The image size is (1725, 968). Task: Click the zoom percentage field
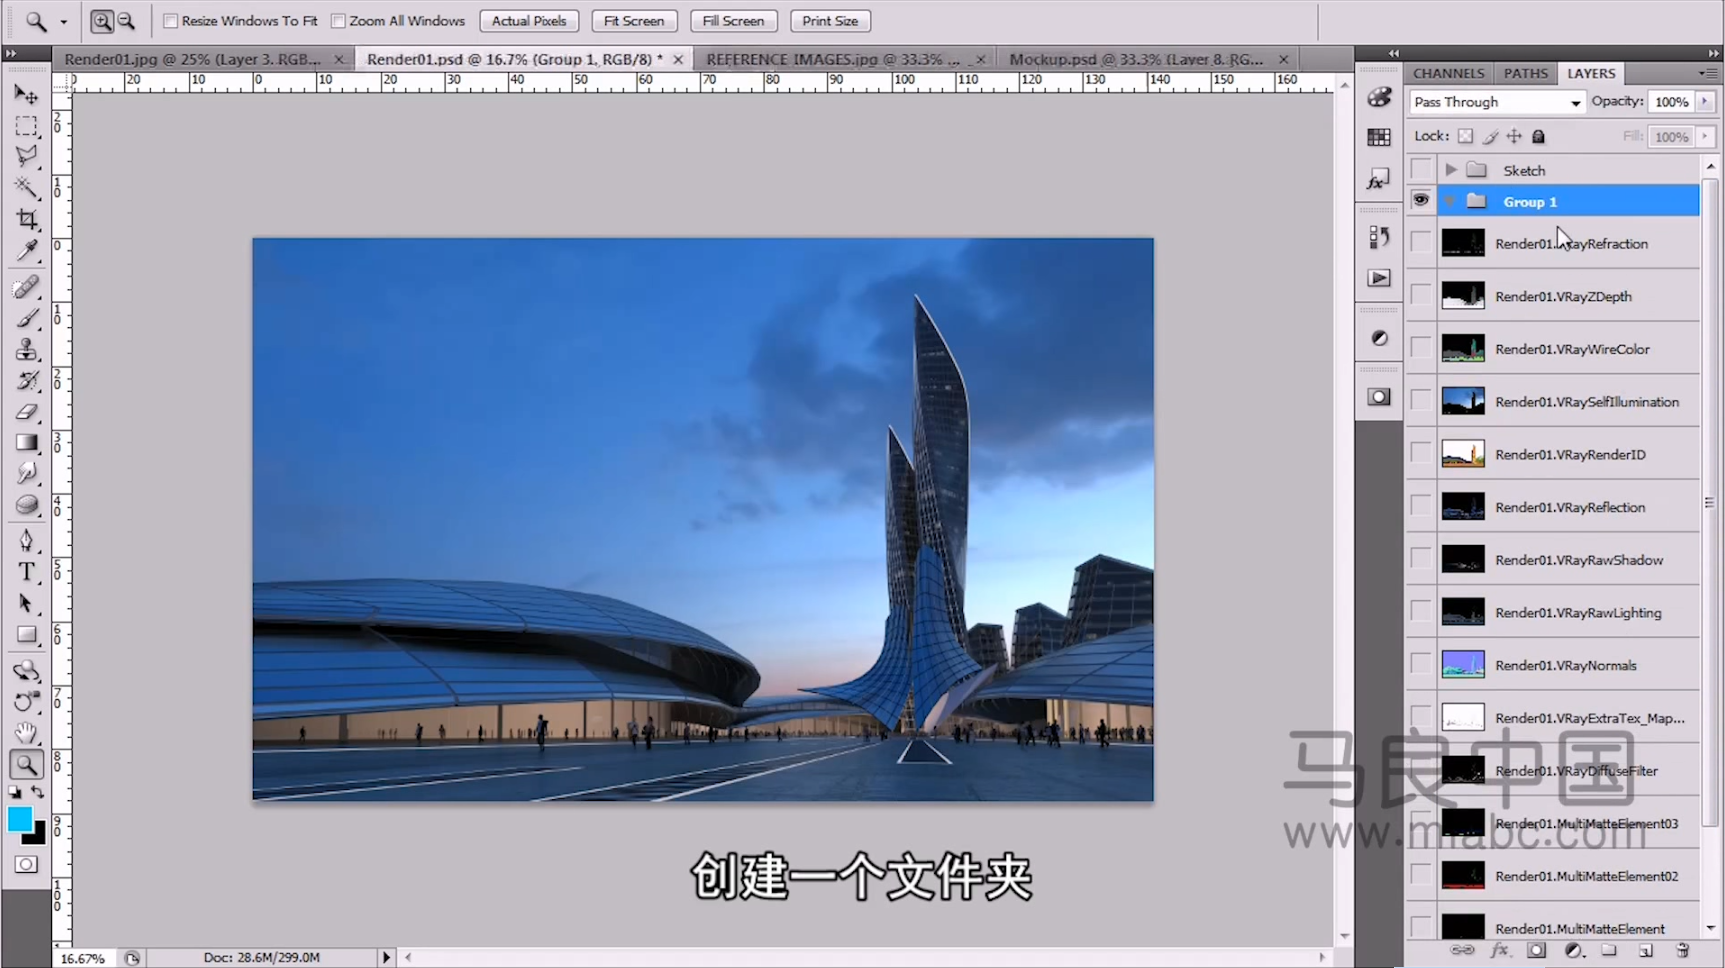pyautogui.click(x=82, y=958)
